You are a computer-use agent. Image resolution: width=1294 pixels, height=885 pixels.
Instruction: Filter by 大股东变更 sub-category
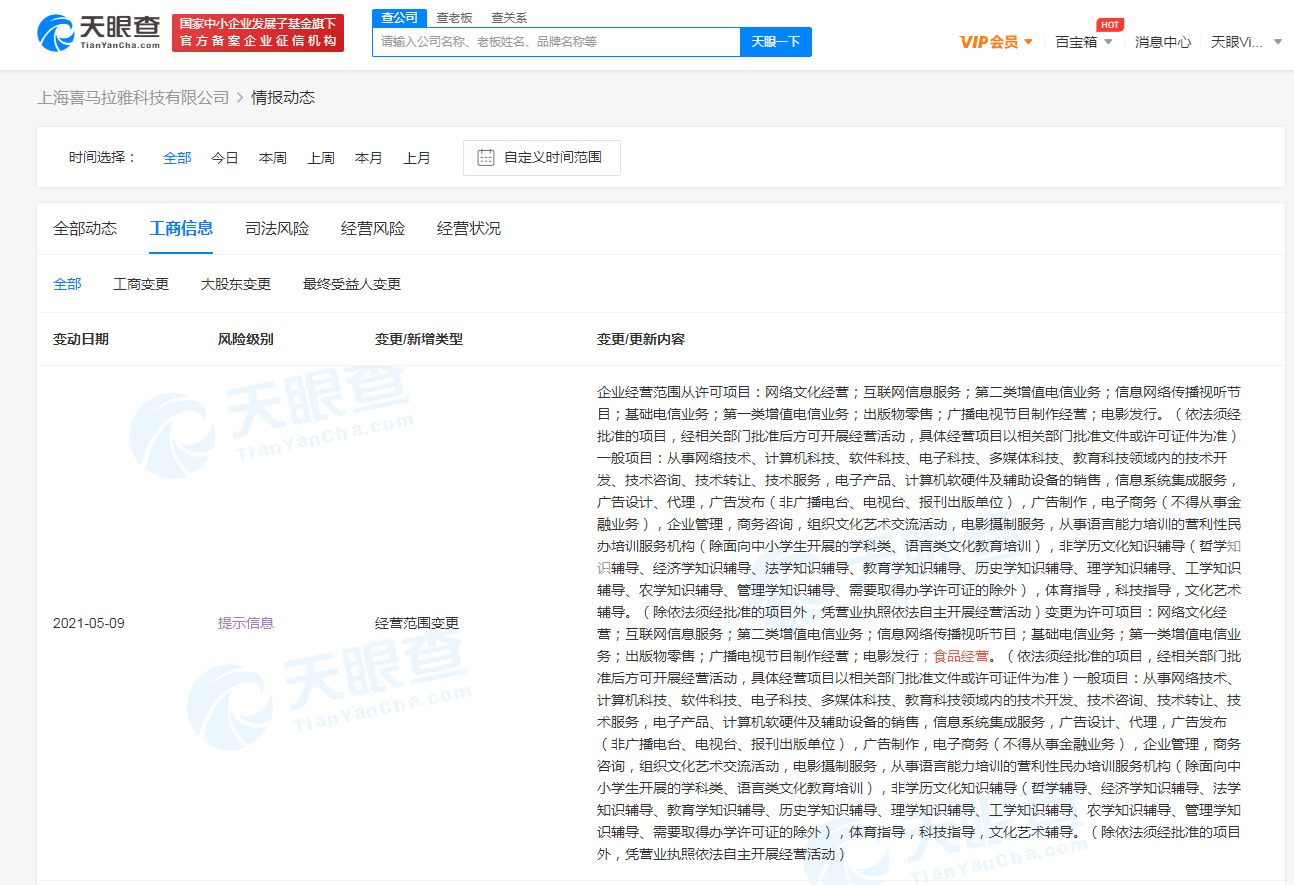(236, 284)
